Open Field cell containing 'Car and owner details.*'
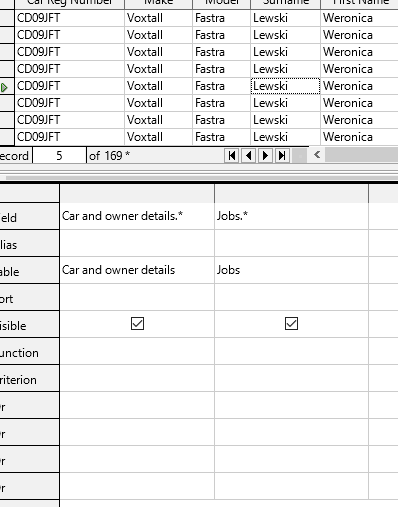This screenshot has width=398, height=507. (x=137, y=216)
